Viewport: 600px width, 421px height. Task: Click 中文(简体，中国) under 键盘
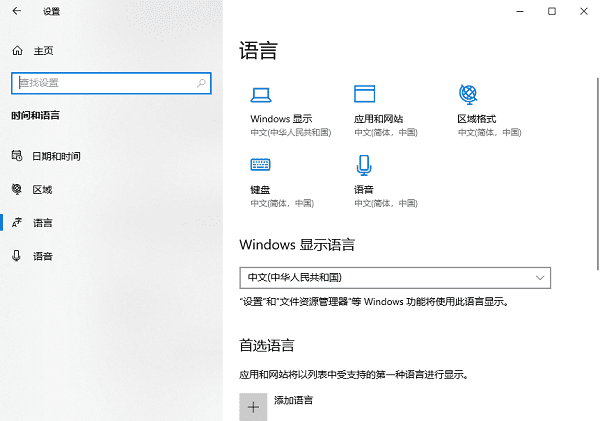coord(282,203)
